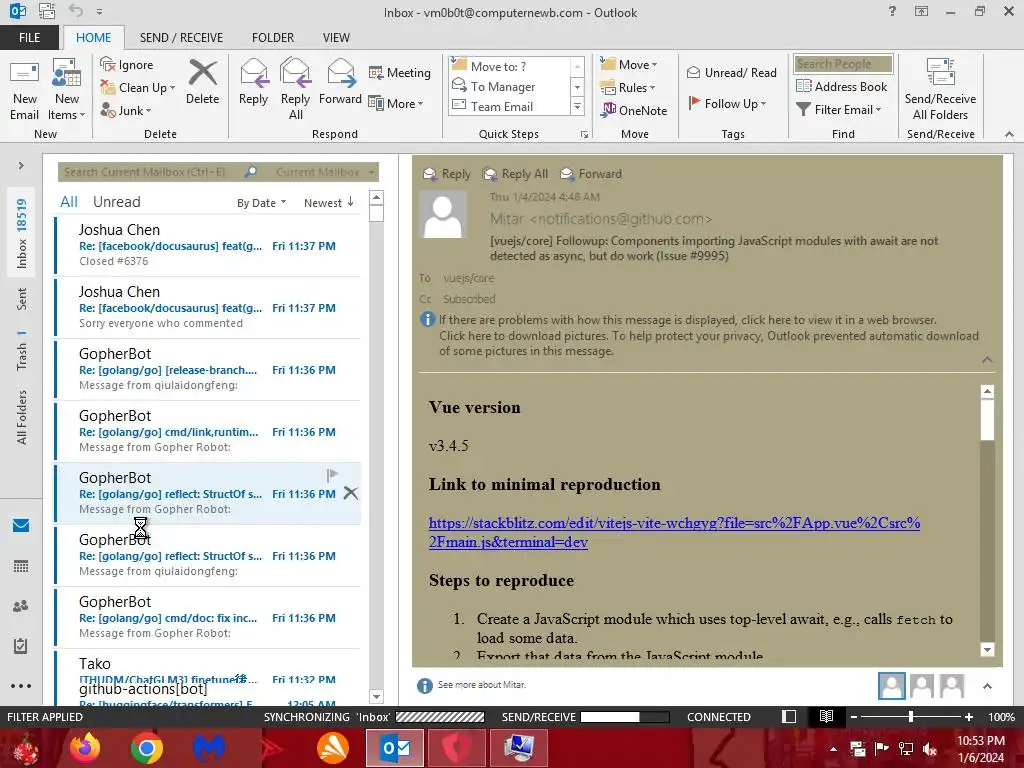The width and height of the screenshot is (1024, 768).
Task: Switch to the SEND / RECEIVE tab
Action: (181, 37)
